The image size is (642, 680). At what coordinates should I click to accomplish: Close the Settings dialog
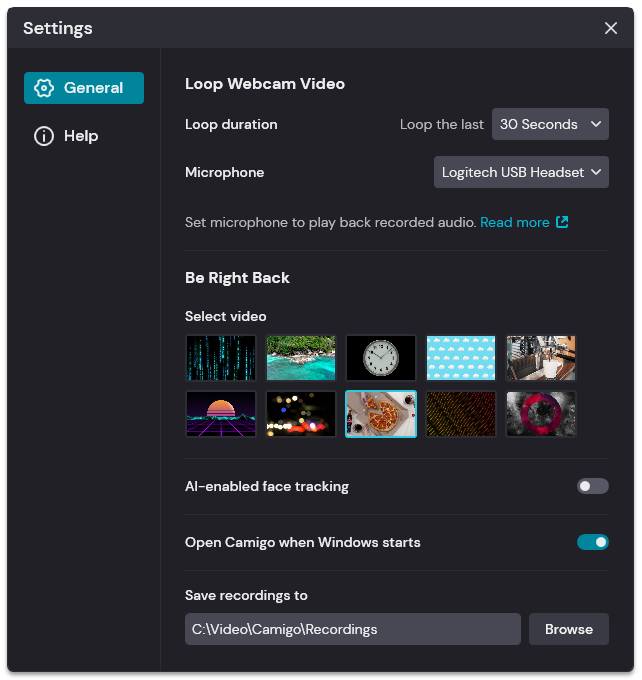611,28
